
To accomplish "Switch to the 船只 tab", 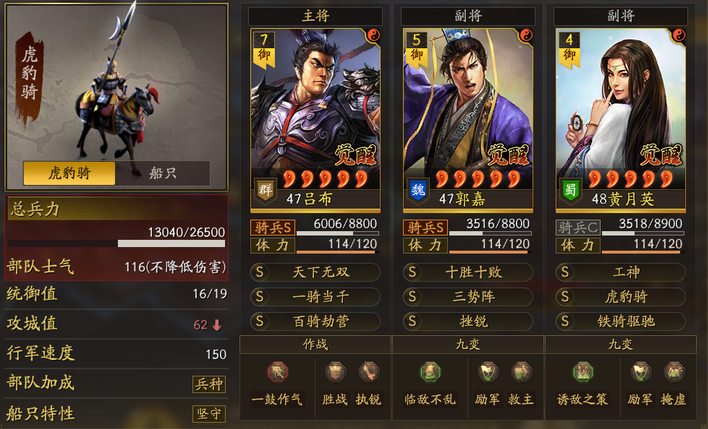I will click(x=163, y=173).
